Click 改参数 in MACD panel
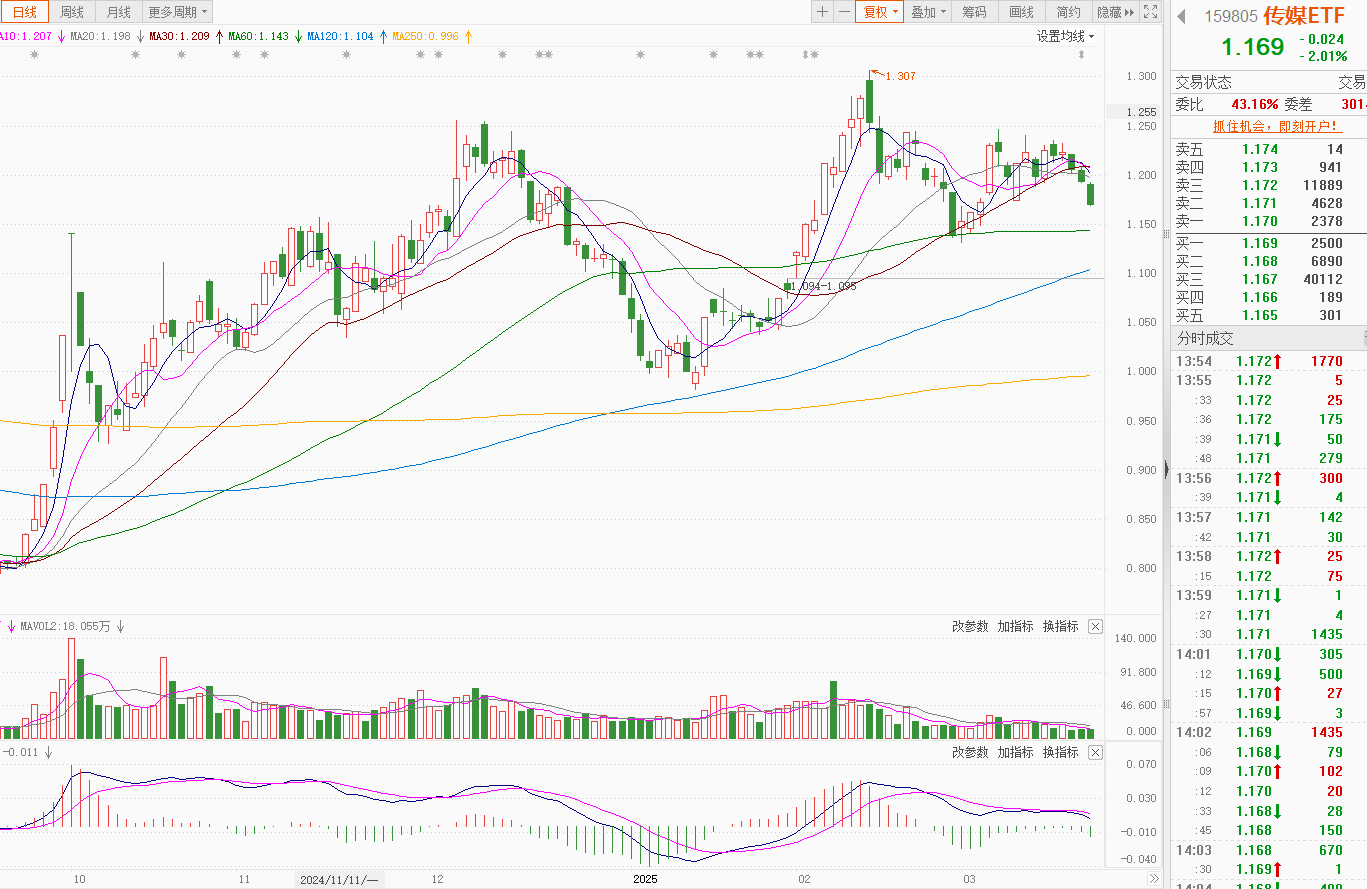The width and height of the screenshot is (1367, 889). click(970, 752)
